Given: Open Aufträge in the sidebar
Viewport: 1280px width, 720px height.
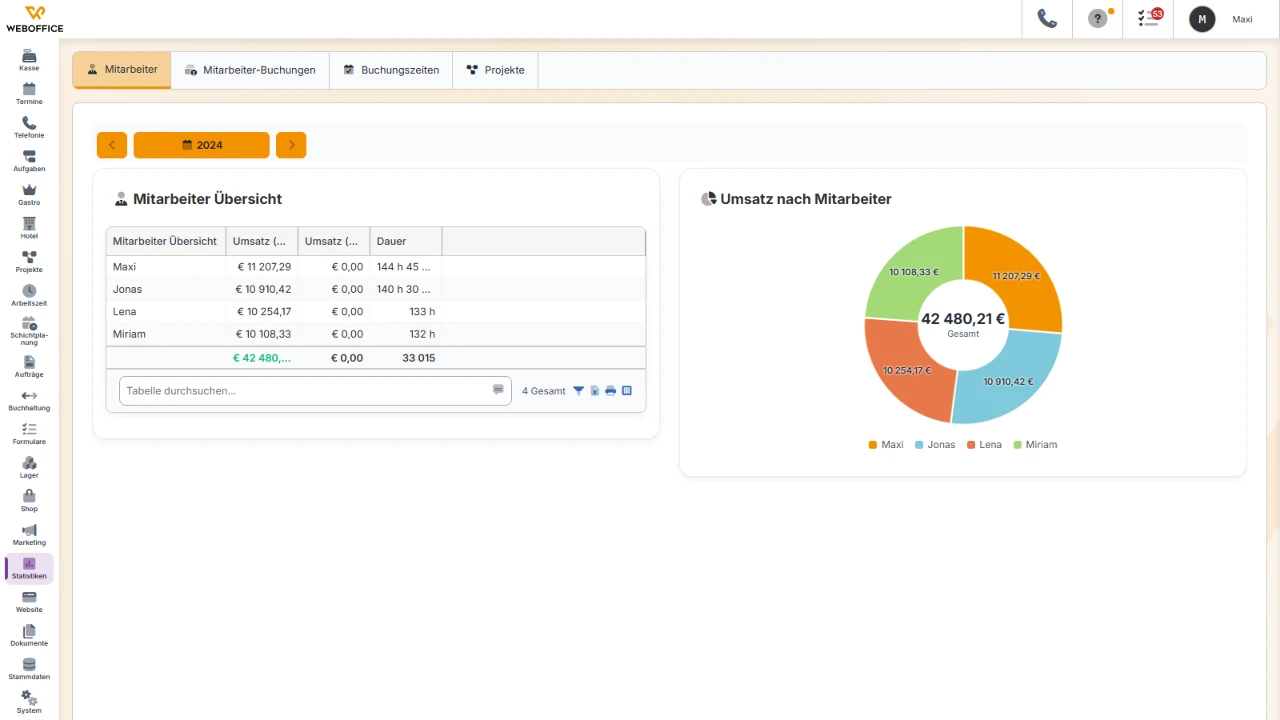Looking at the screenshot, I should 29,367.
